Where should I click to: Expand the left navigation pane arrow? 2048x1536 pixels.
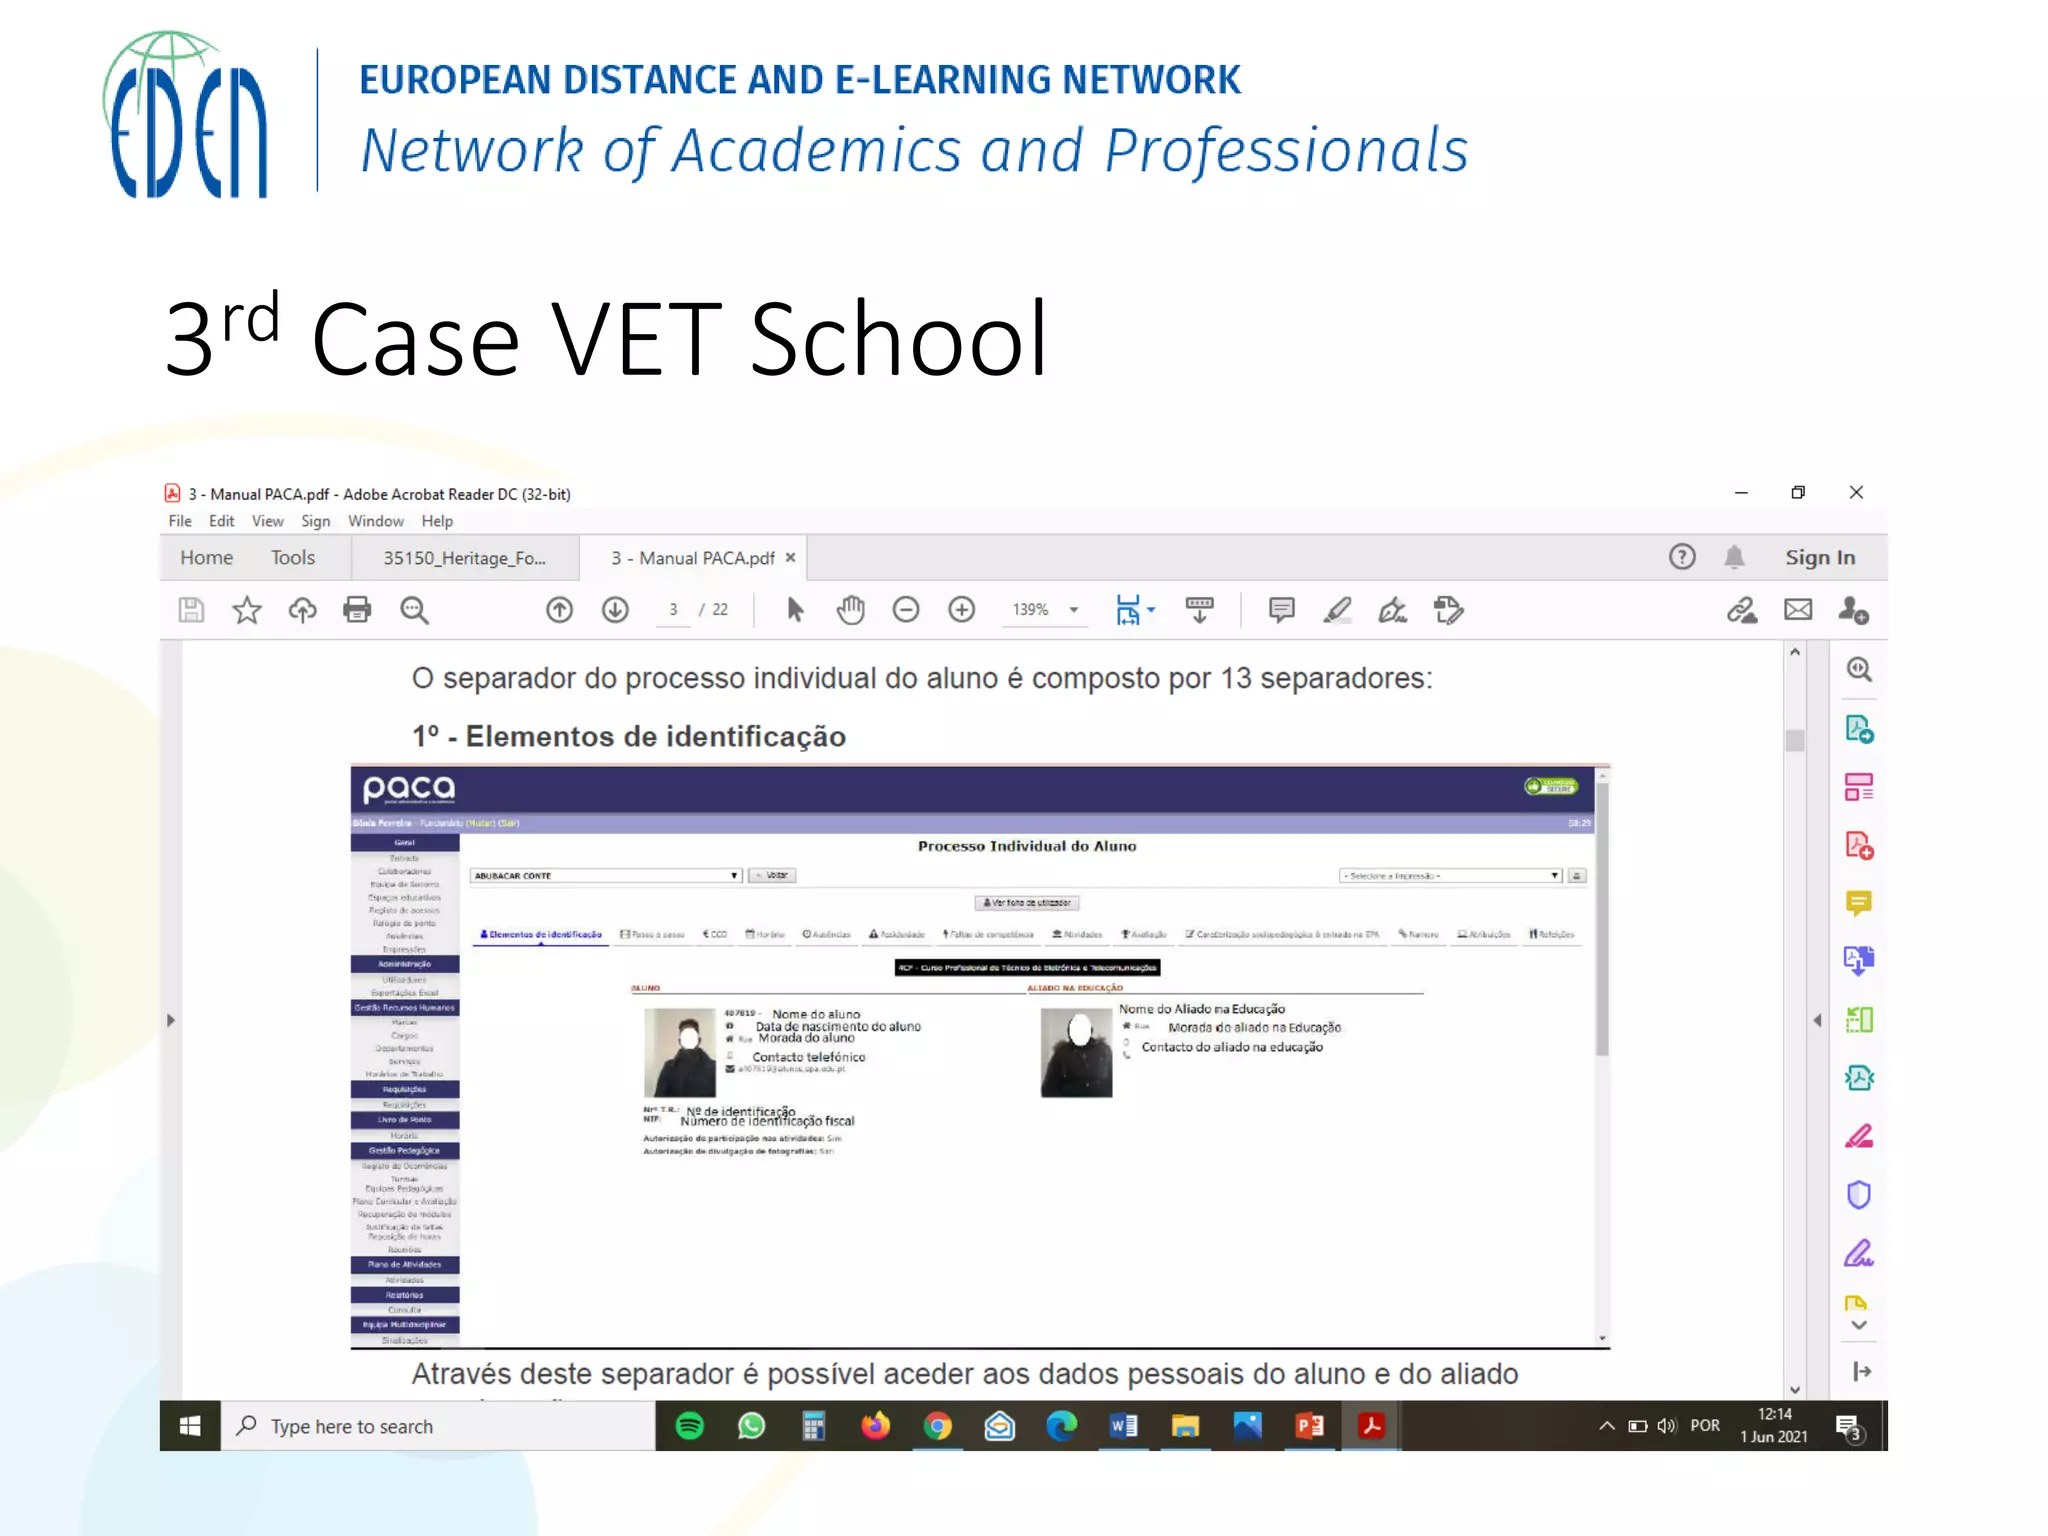[171, 1020]
